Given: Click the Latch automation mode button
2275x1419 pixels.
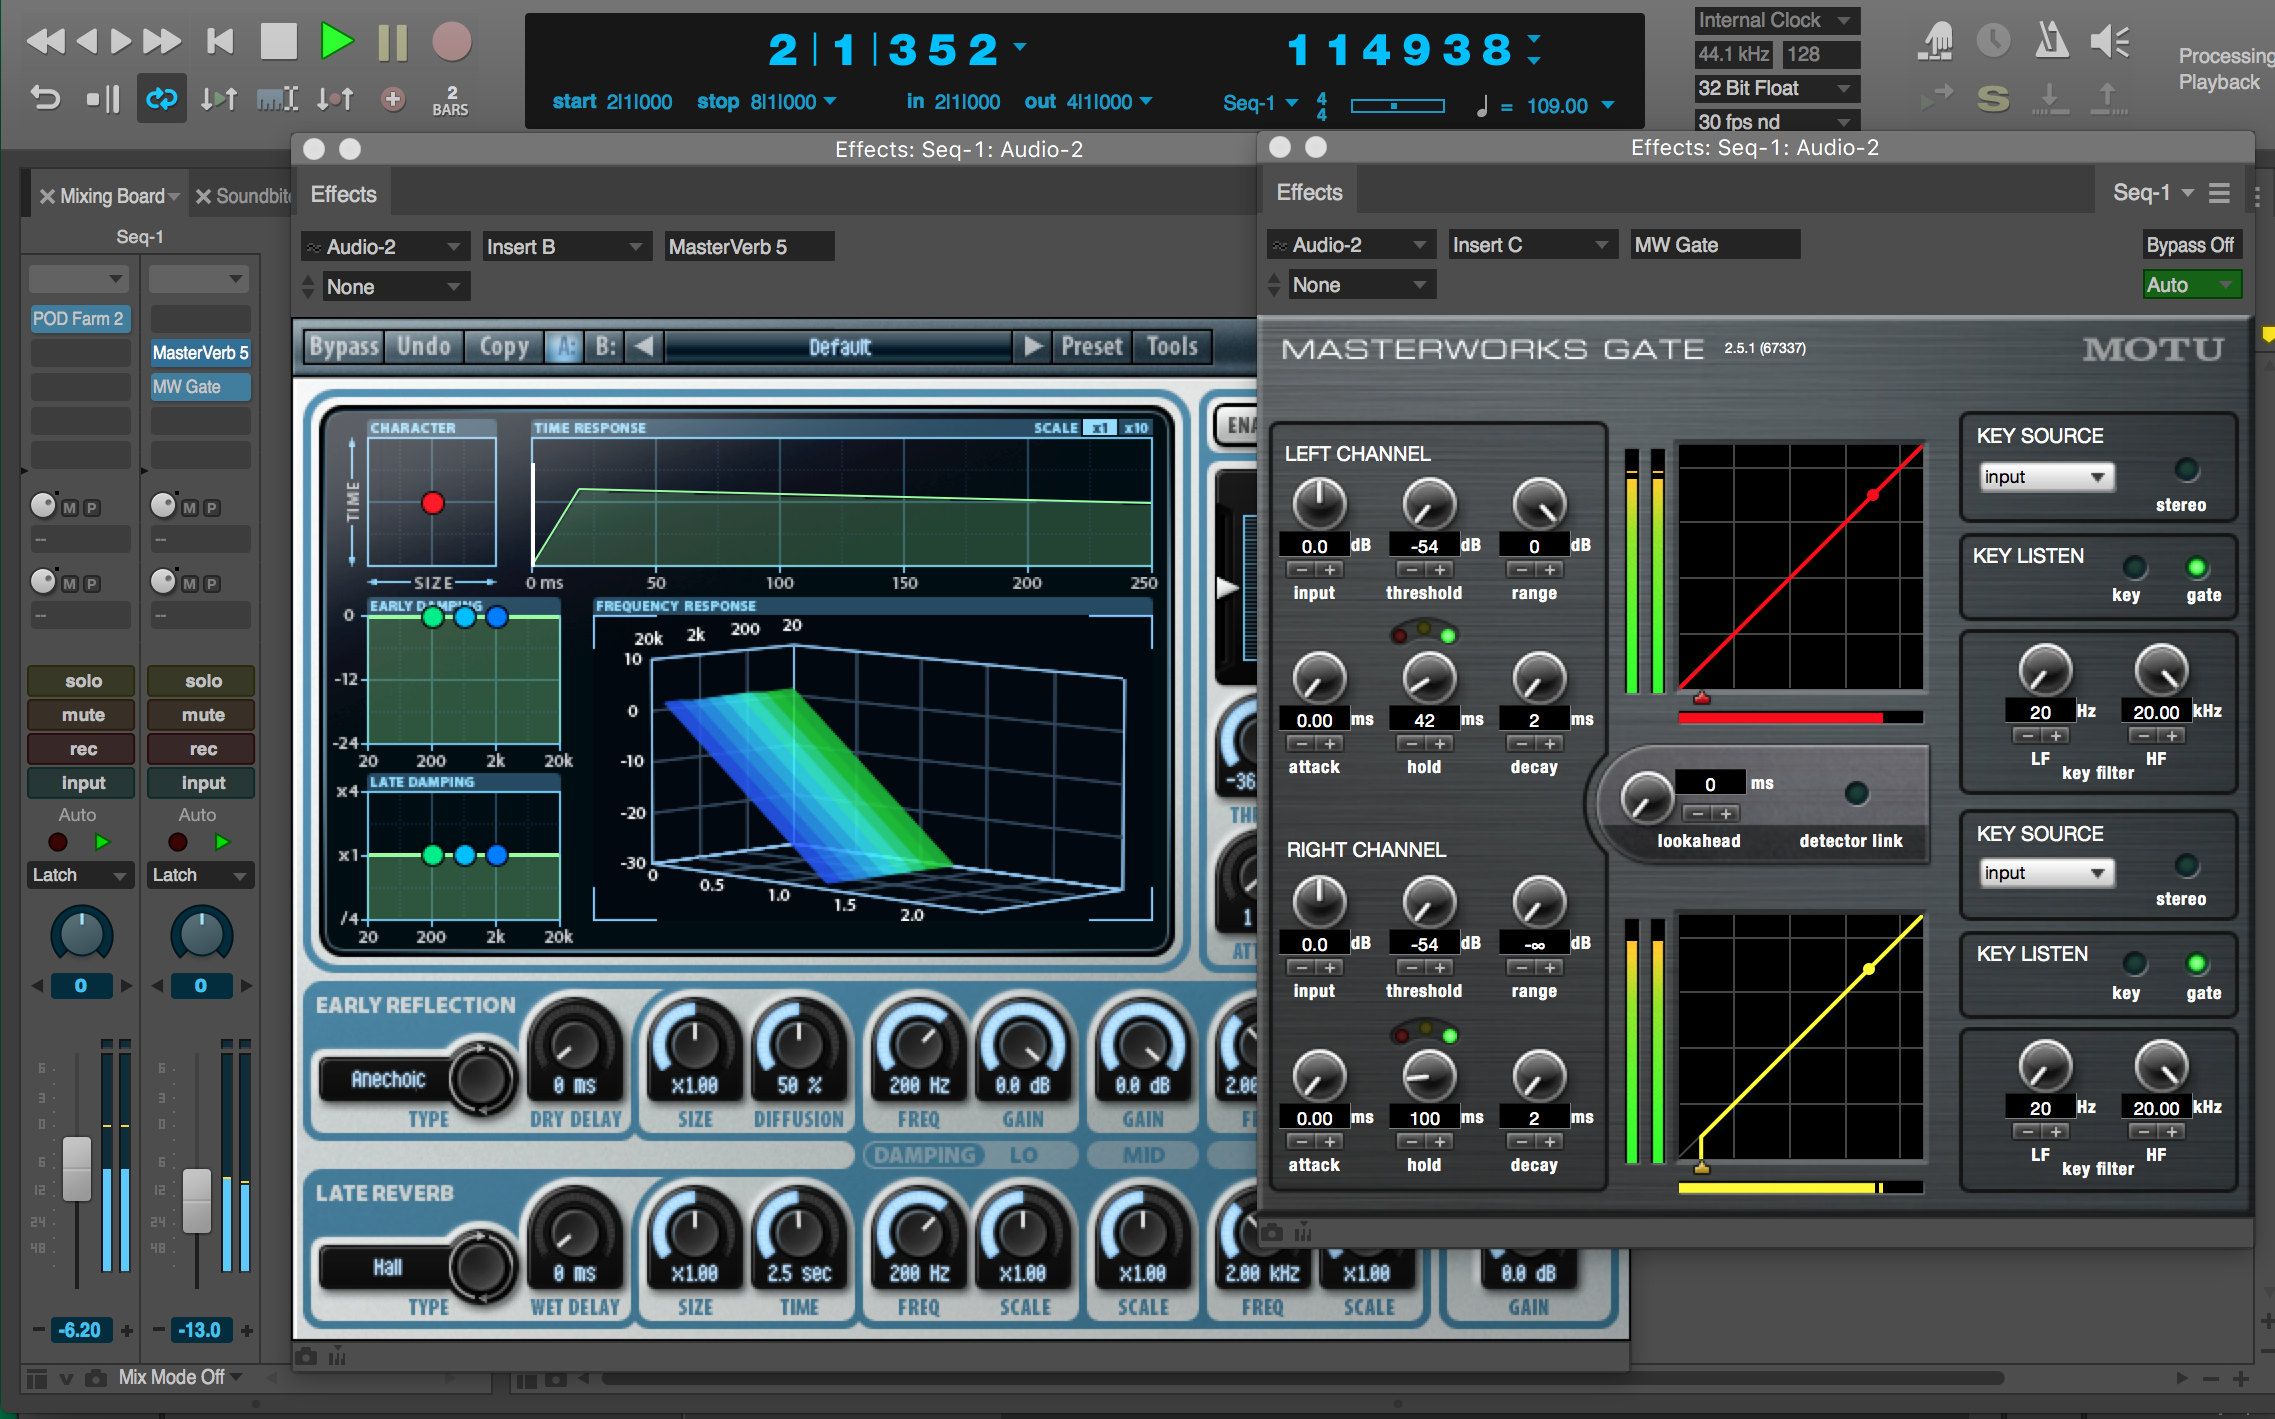Looking at the screenshot, I should (x=79, y=875).
